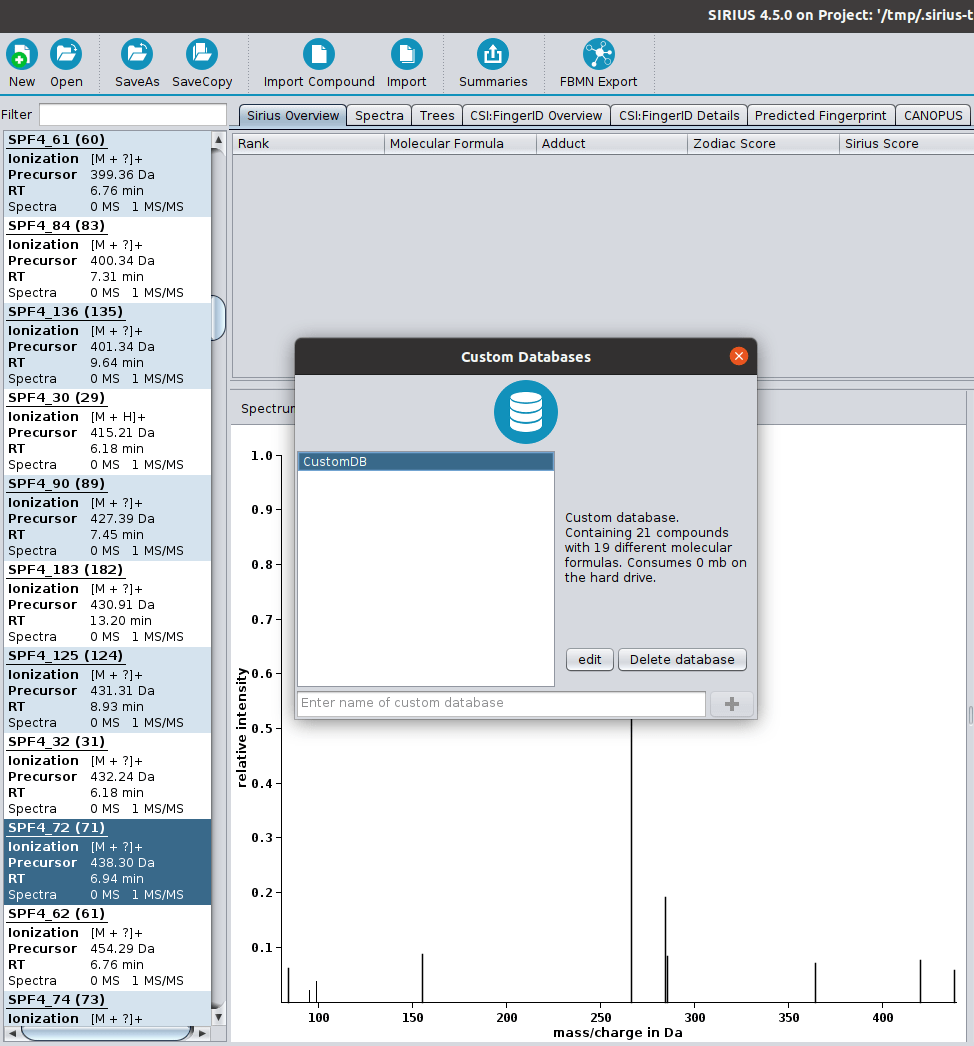
Task: Select compound SPF4_61 (60)
Action: tap(107, 173)
